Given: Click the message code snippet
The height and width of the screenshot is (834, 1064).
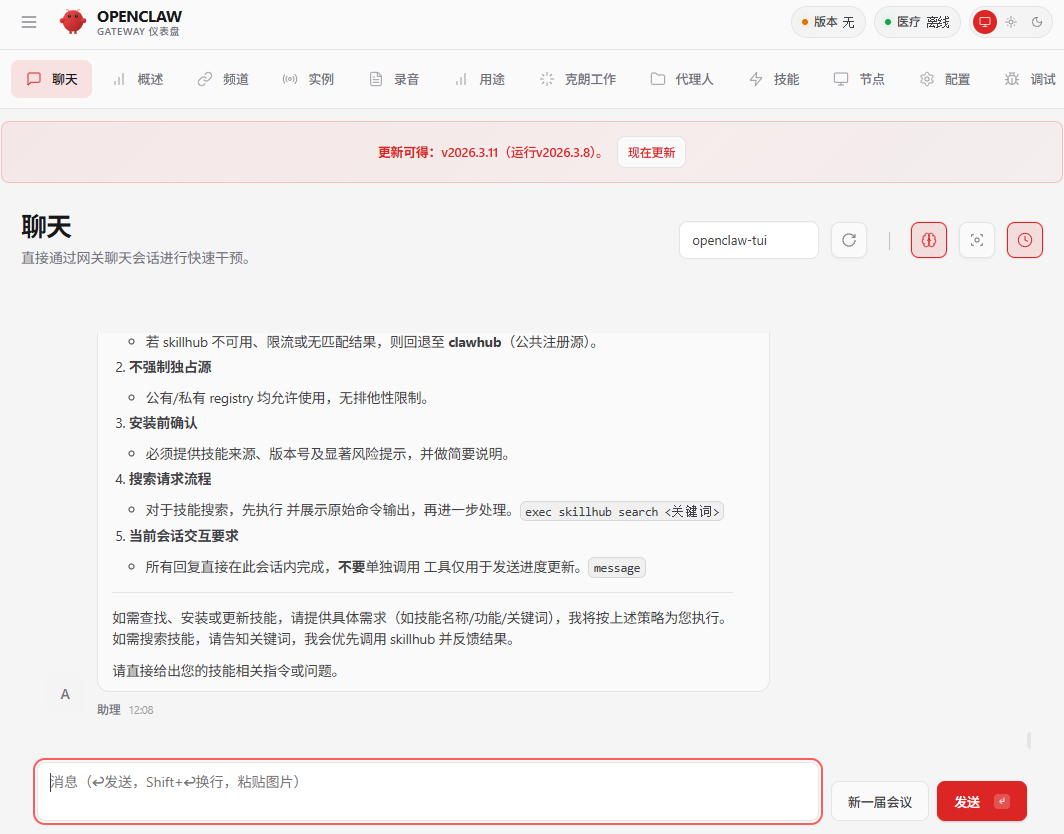Looking at the screenshot, I should (616, 568).
